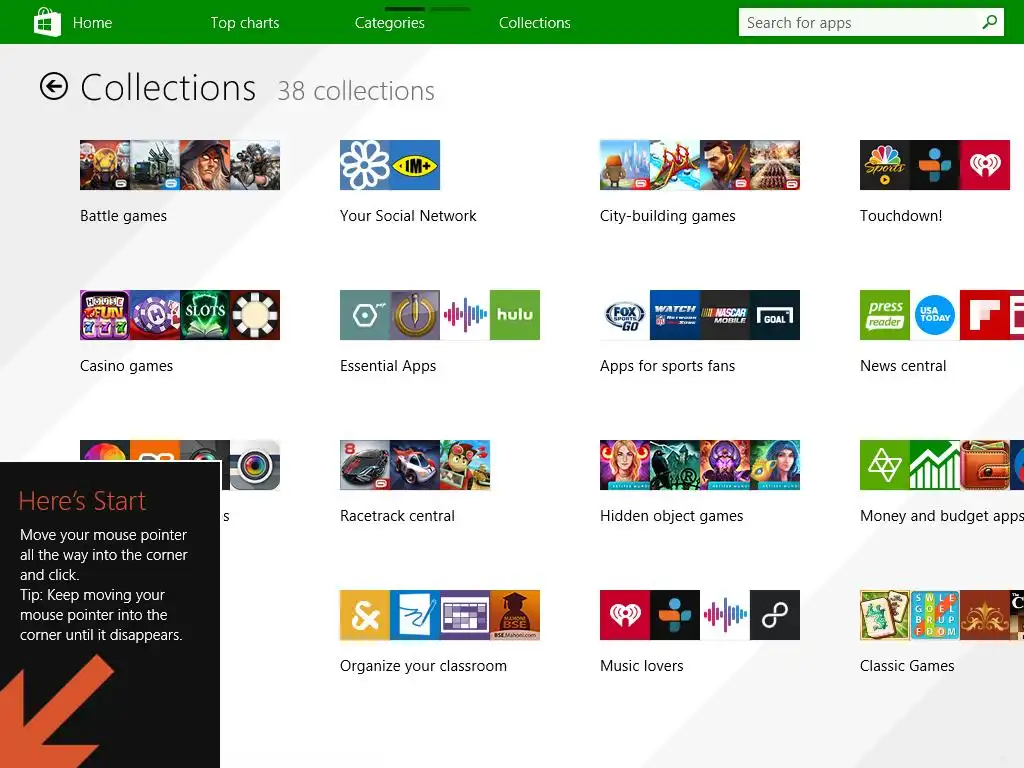Screen dimensions: 1024x768
Task: Open Hidden object games collection
Action: [x=671, y=516]
